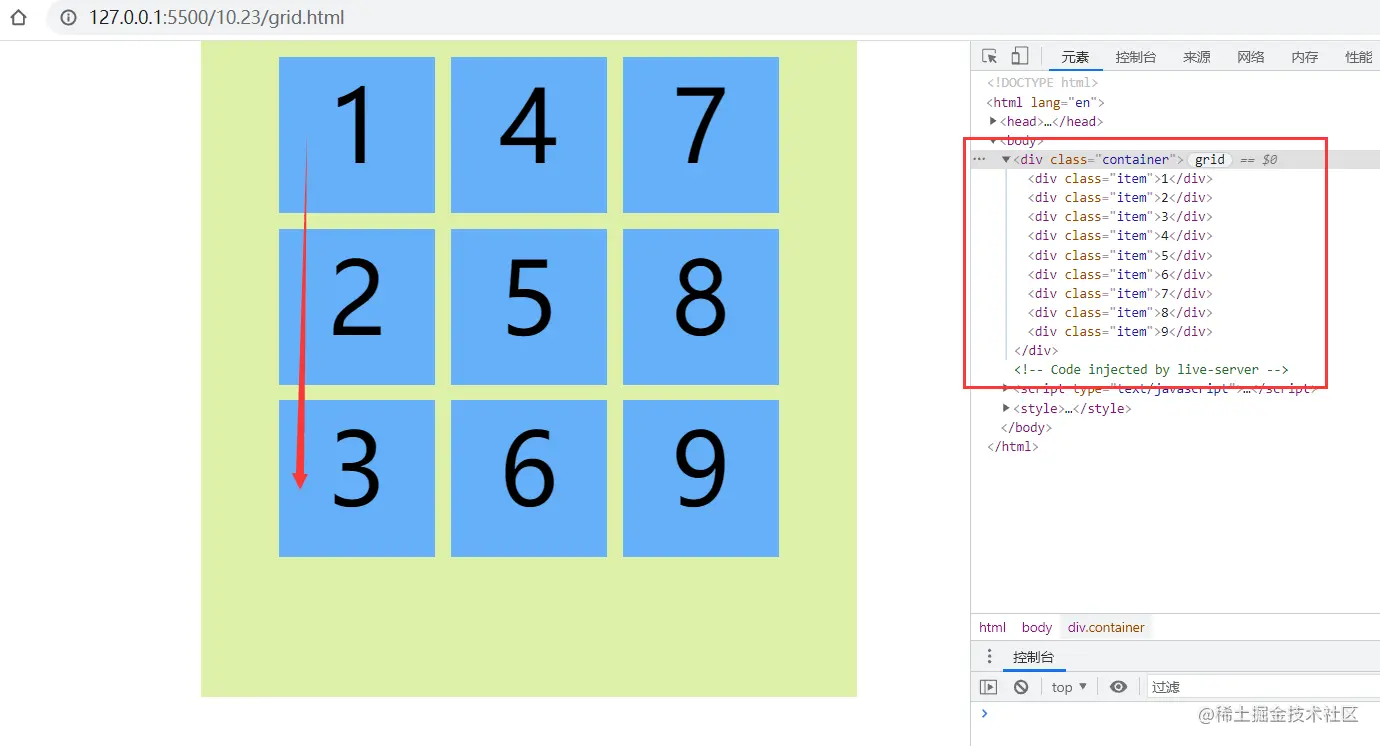The width and height of the screenshot is (1380, 746).
Task: Click grid item number 1
Action: pyautogui.click(x=357, y=135)
